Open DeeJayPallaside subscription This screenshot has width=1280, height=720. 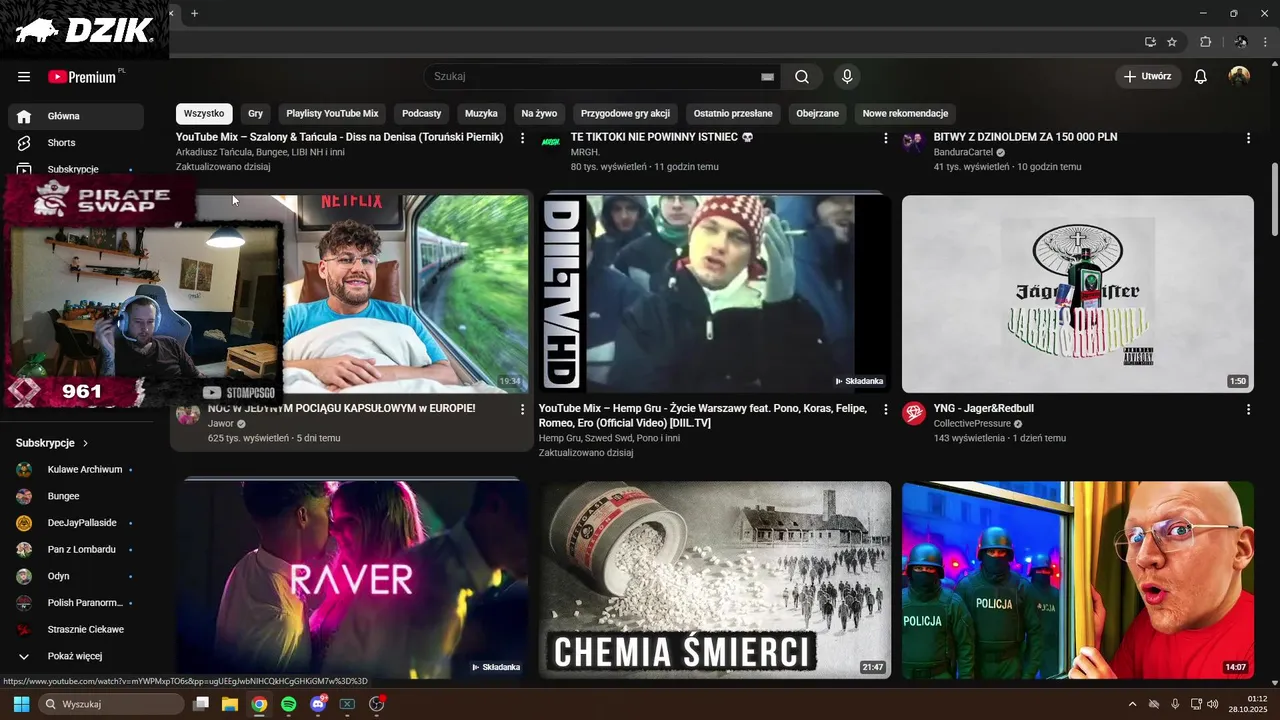pos(75,523)
